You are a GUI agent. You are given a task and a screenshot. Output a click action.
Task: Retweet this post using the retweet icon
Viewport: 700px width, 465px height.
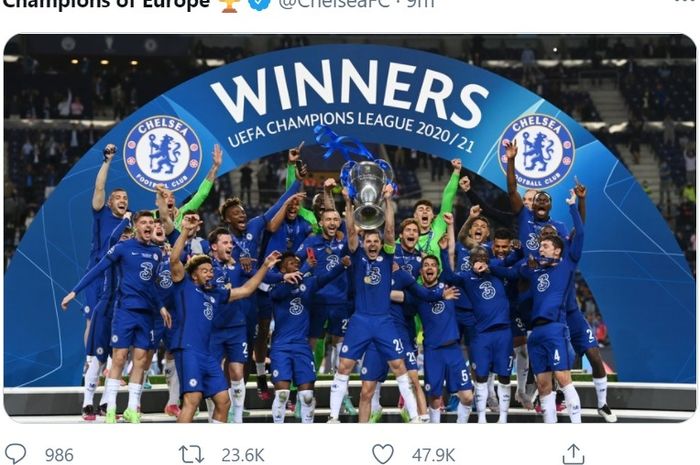click(x=192, y=455)
